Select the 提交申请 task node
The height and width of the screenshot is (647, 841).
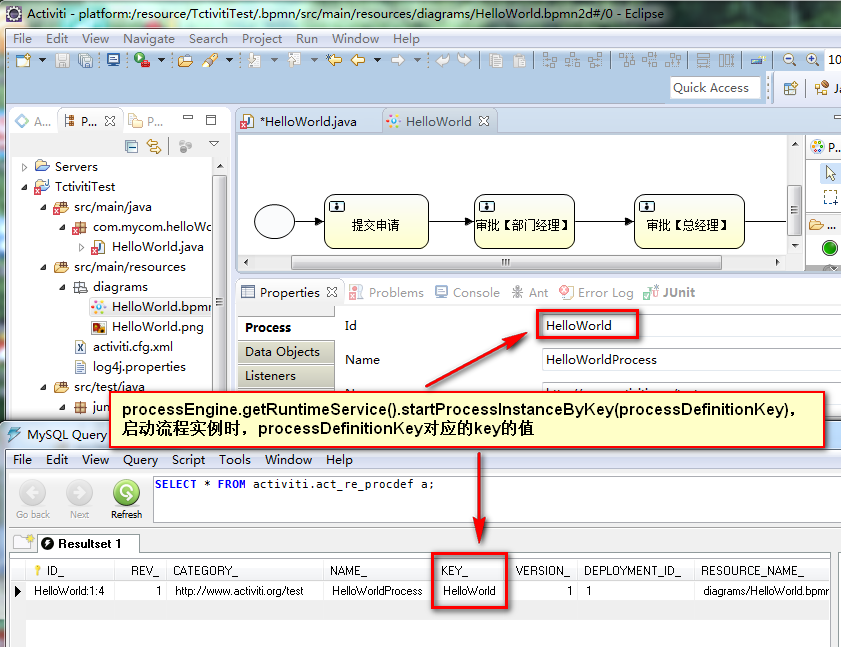click(376, 222)
